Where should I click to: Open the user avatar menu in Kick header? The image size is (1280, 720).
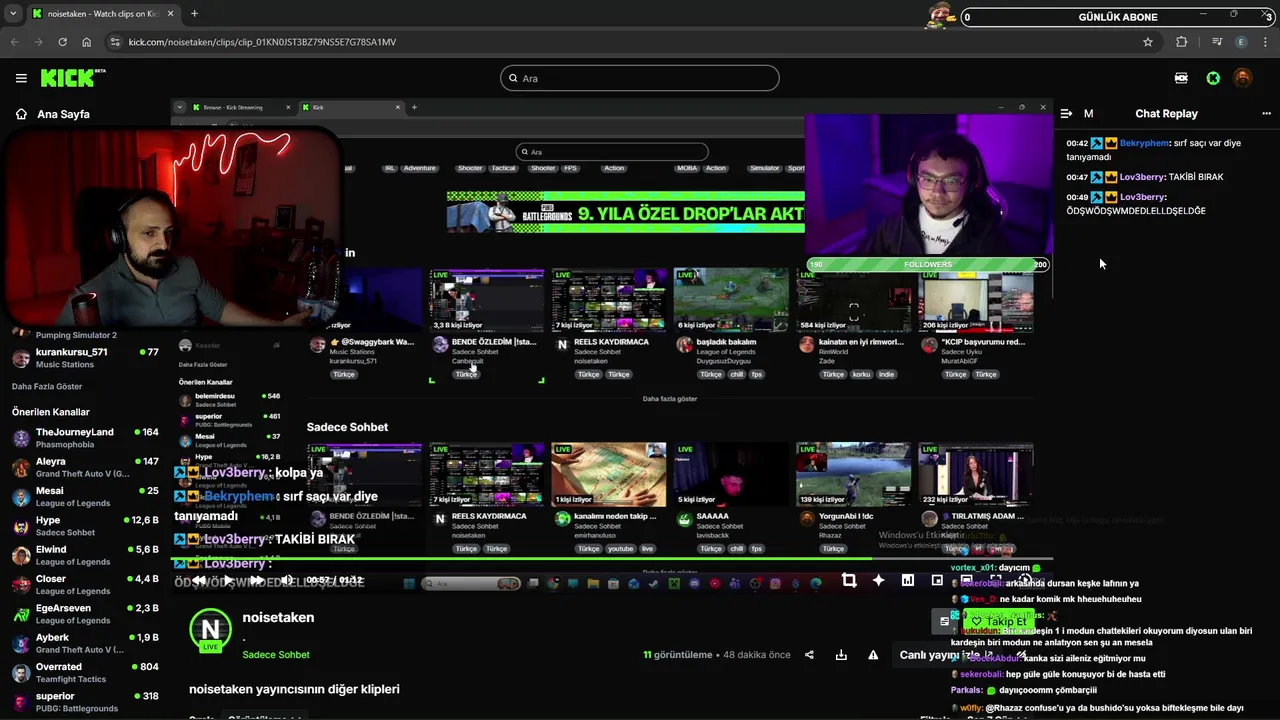1243,78
